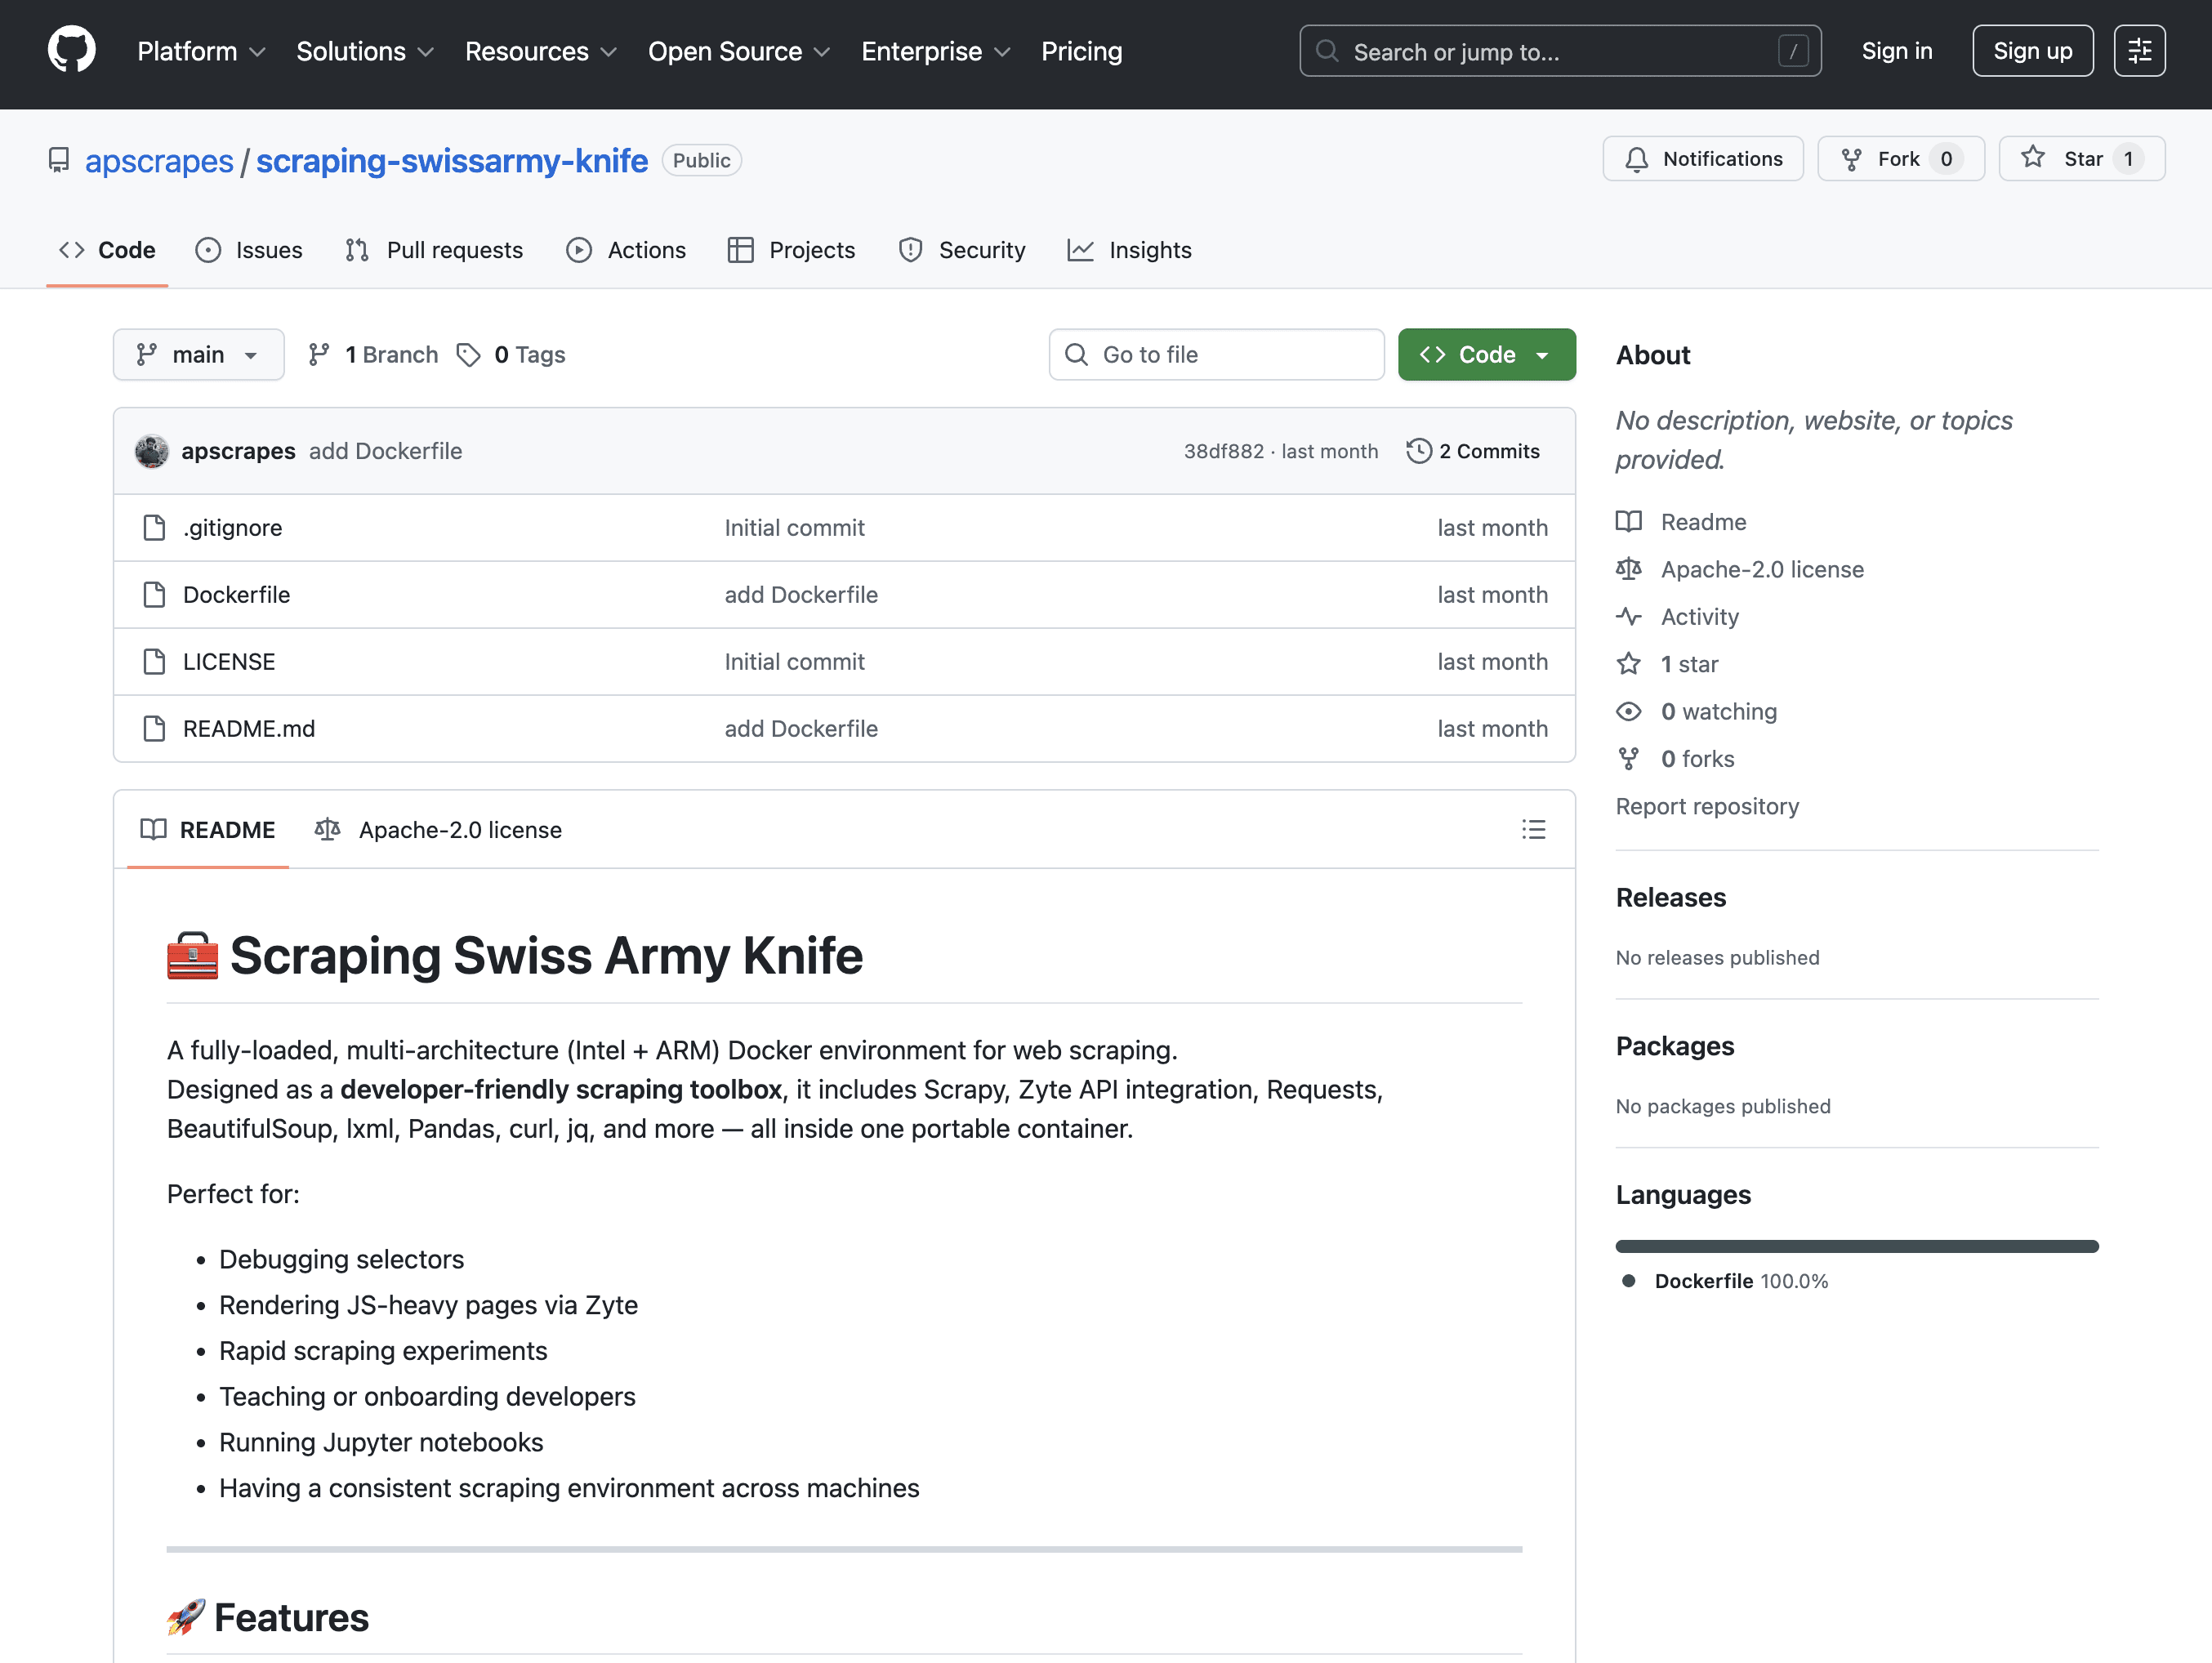Focus the Go to file field

[1216, 355]
